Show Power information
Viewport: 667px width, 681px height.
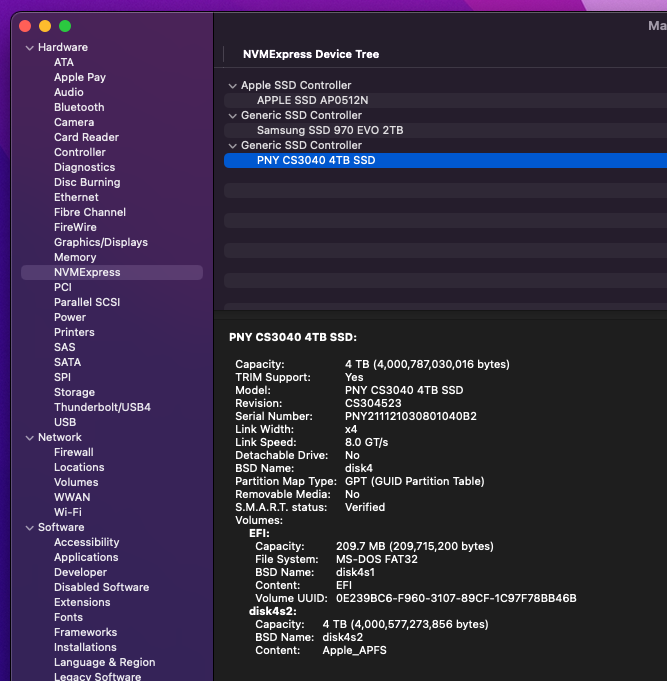coord(70,317)
